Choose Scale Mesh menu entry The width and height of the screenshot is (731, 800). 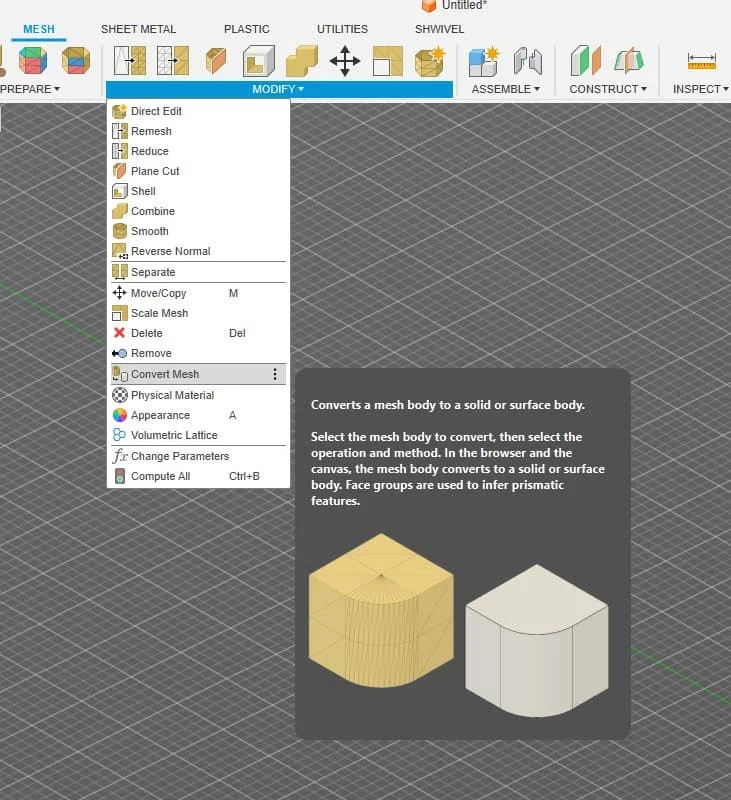coord(198,313)
